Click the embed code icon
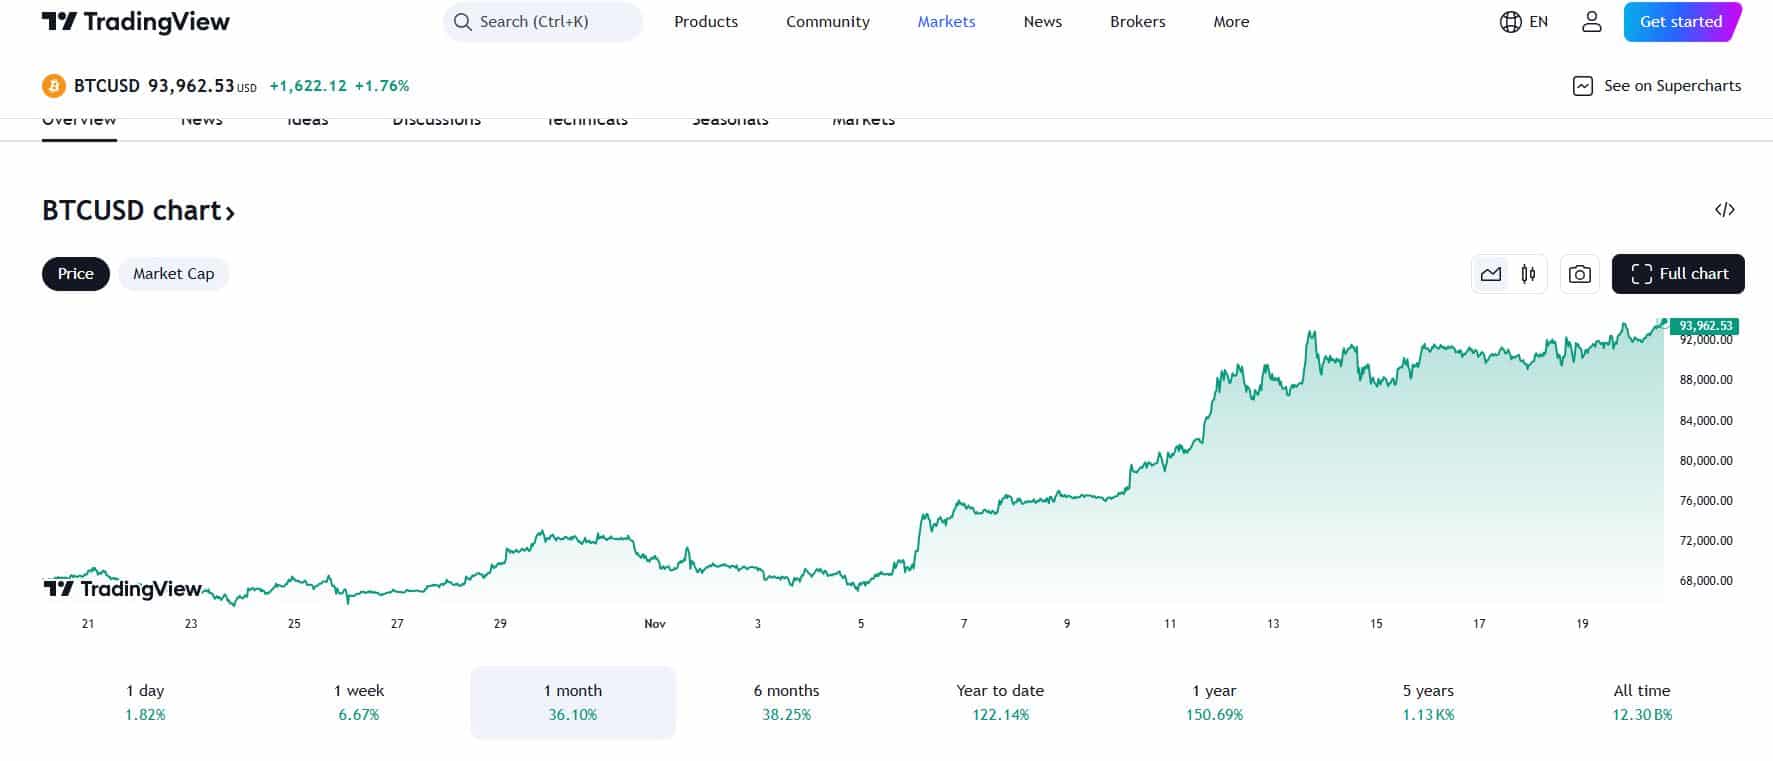 click(1725, 210)
